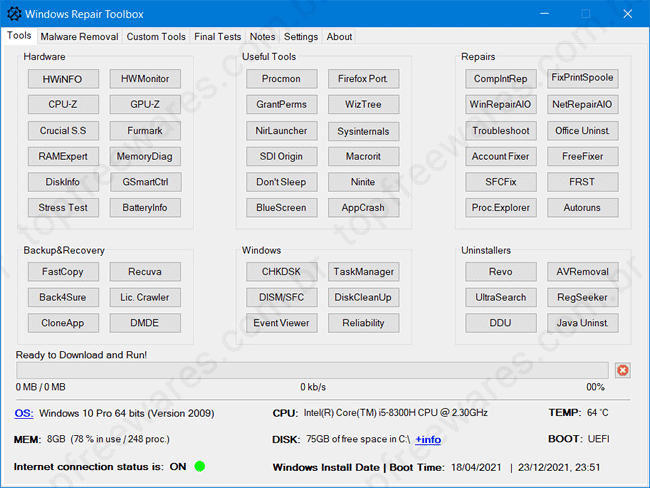Run the CHKDSK Windows tool
This screenshot has width=650, height=488.
pos(281,272)
